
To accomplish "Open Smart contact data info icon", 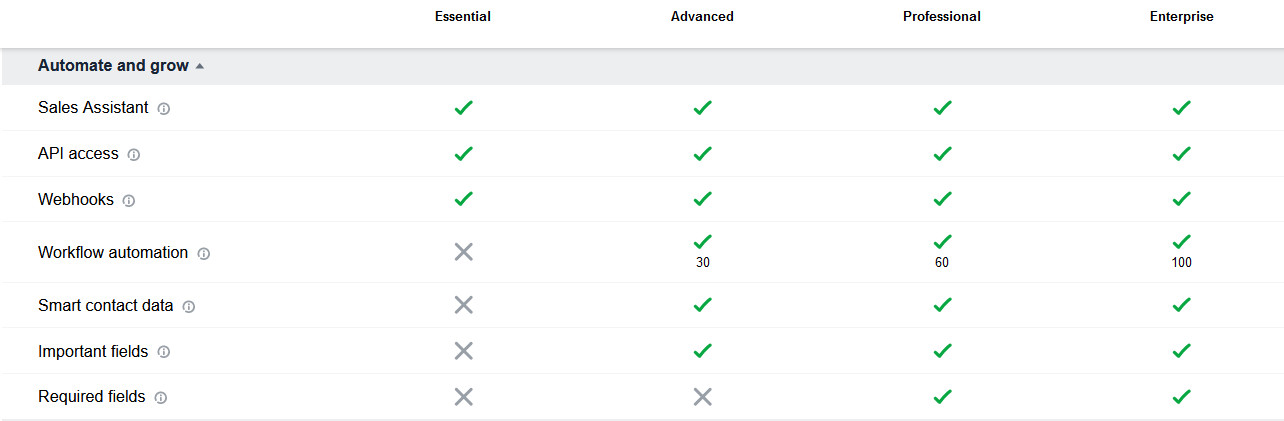I will 189,307.
